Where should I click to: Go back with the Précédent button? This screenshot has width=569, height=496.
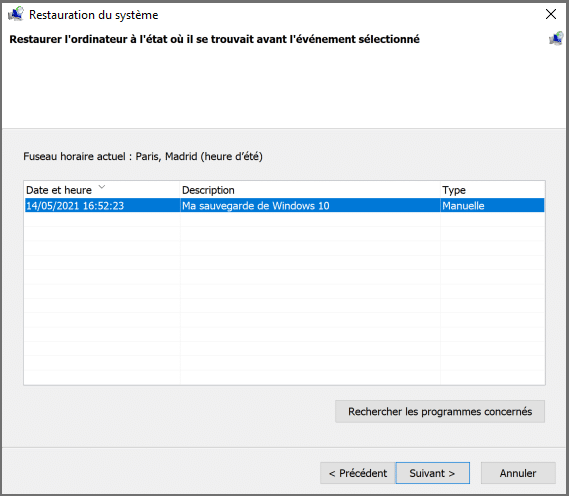358,473
